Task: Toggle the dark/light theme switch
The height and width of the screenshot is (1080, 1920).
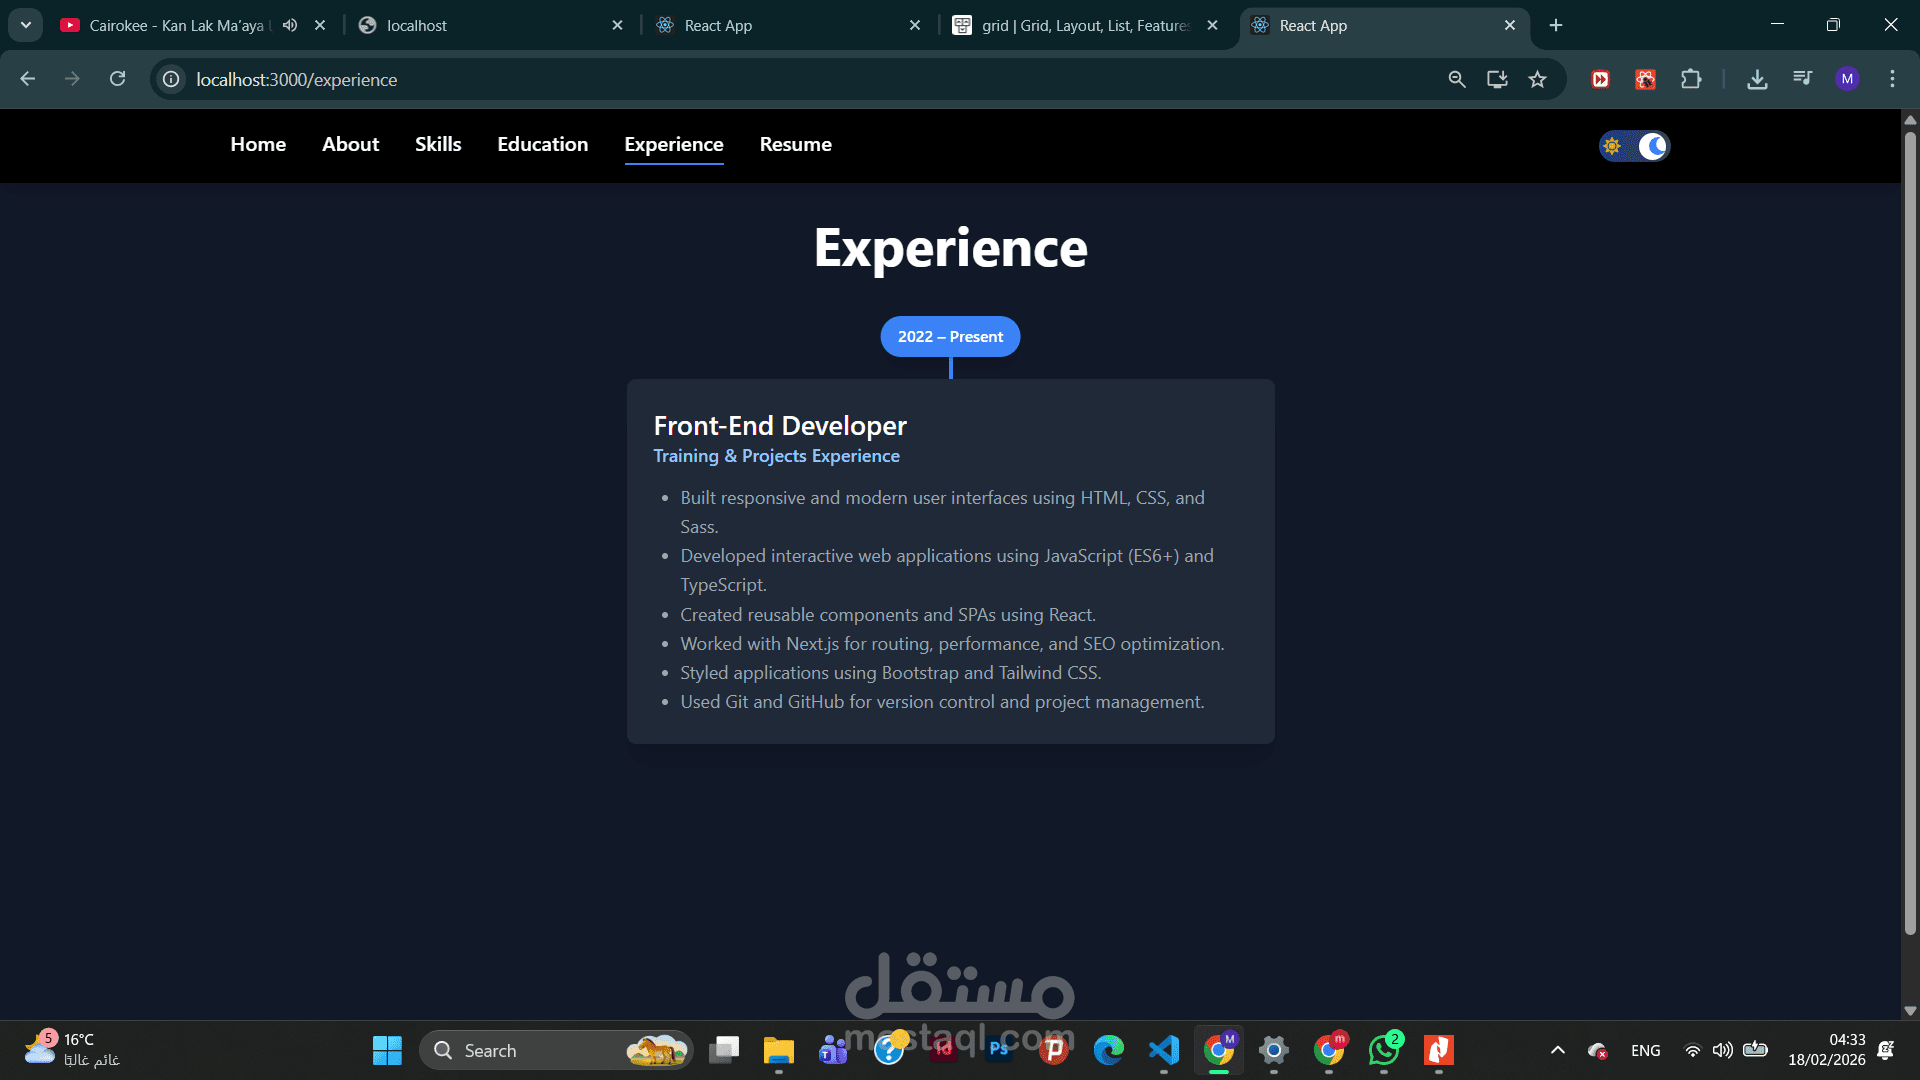Action: click(1634, 146)
